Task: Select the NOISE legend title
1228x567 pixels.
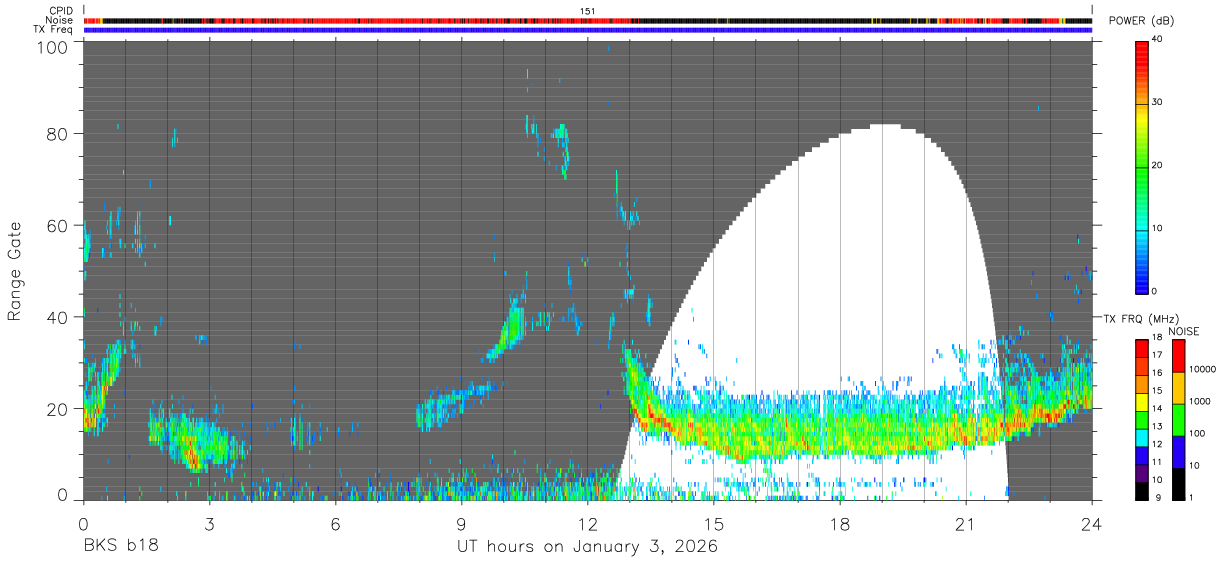Action: [1184, 331]
